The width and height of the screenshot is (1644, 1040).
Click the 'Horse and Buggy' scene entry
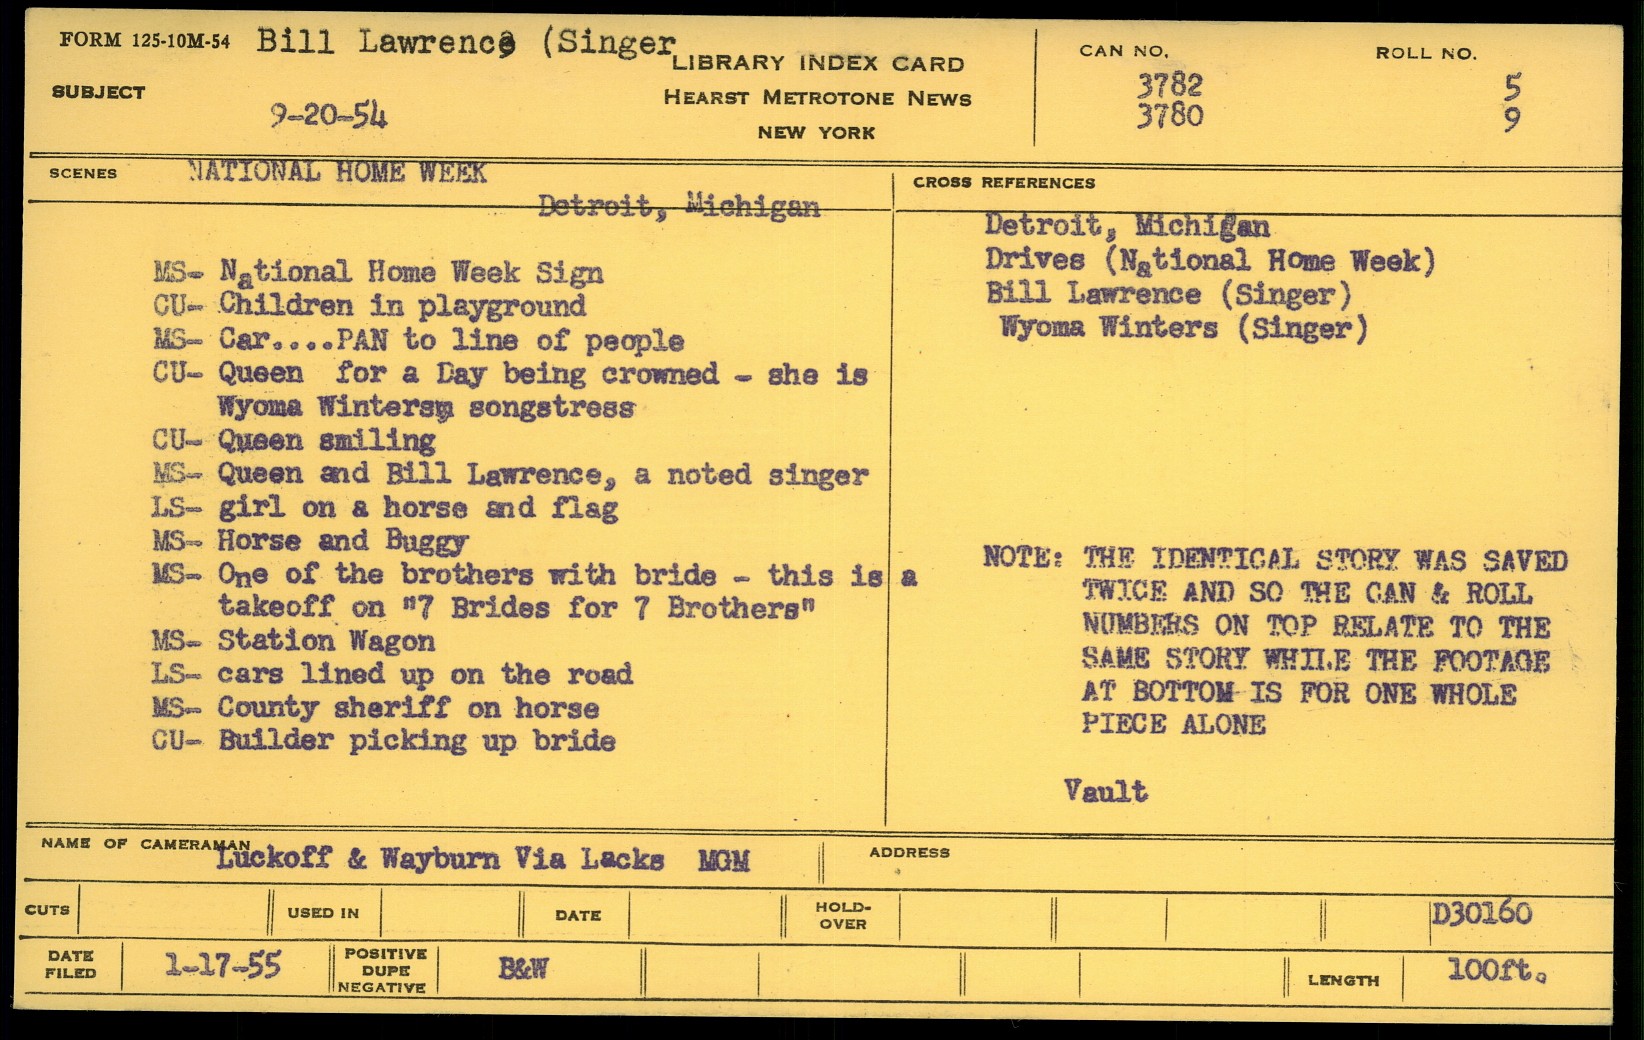pos(342,542)
